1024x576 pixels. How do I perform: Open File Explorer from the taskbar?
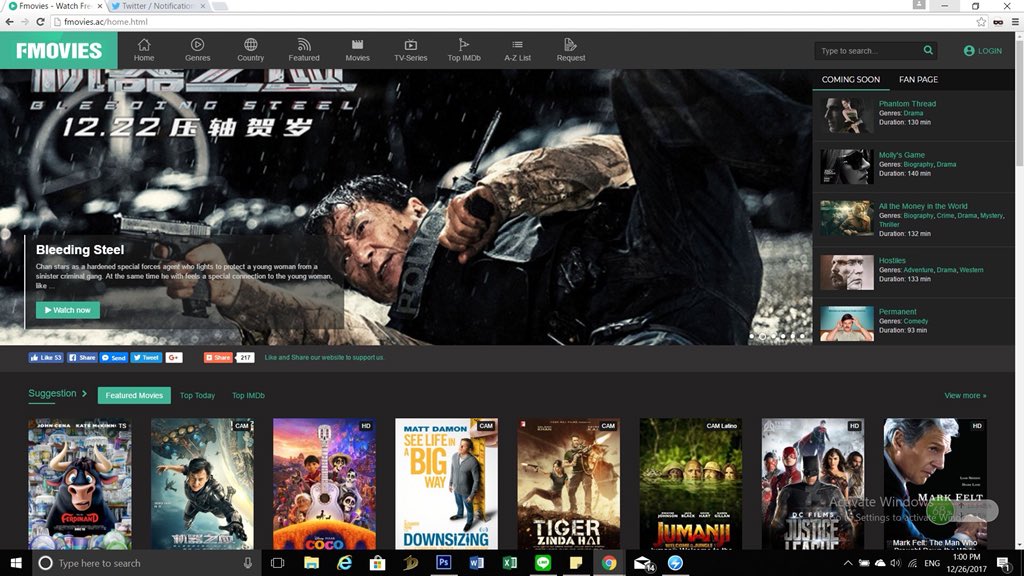coord(312,562)
